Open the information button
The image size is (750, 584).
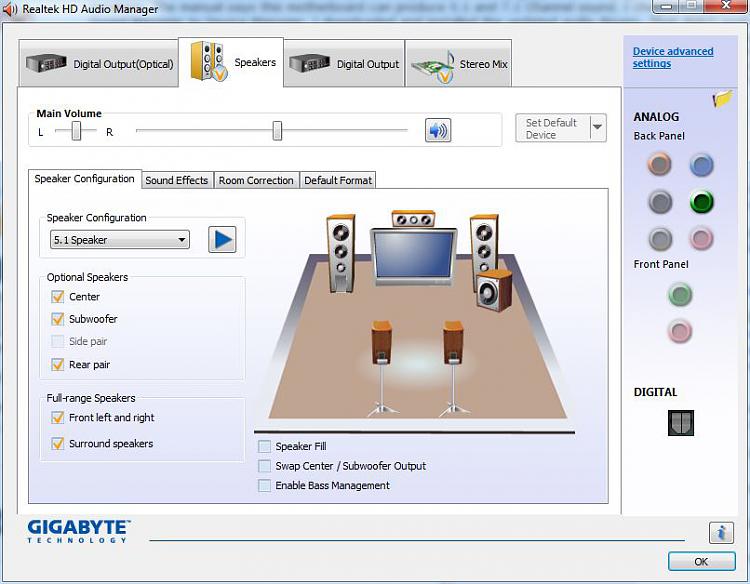point(721,532)
